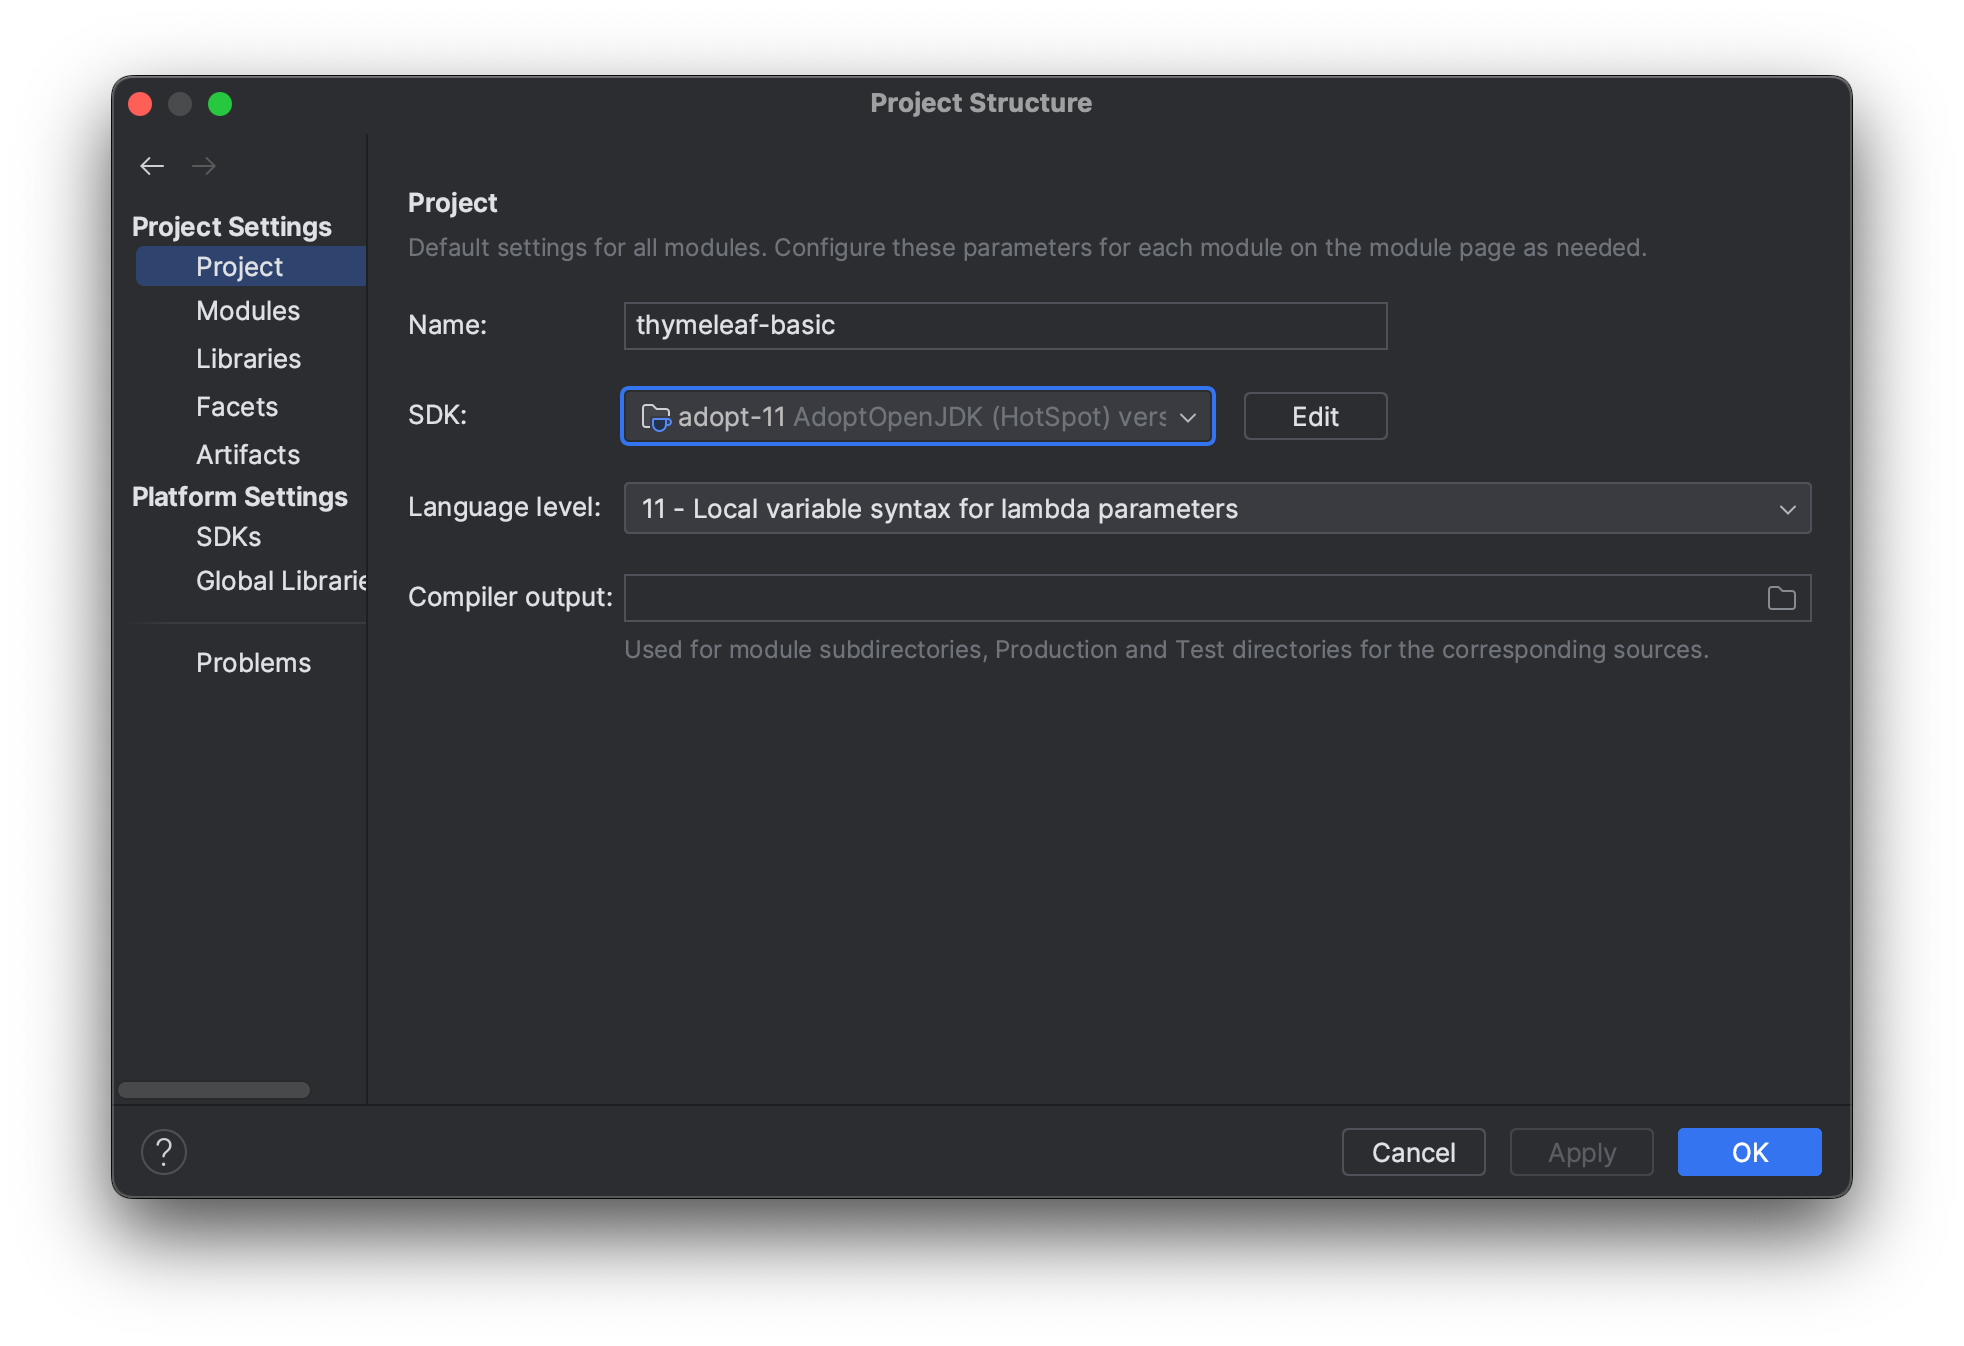
Task: Browse compiler output folder icon
Action: pos(1781,598)
